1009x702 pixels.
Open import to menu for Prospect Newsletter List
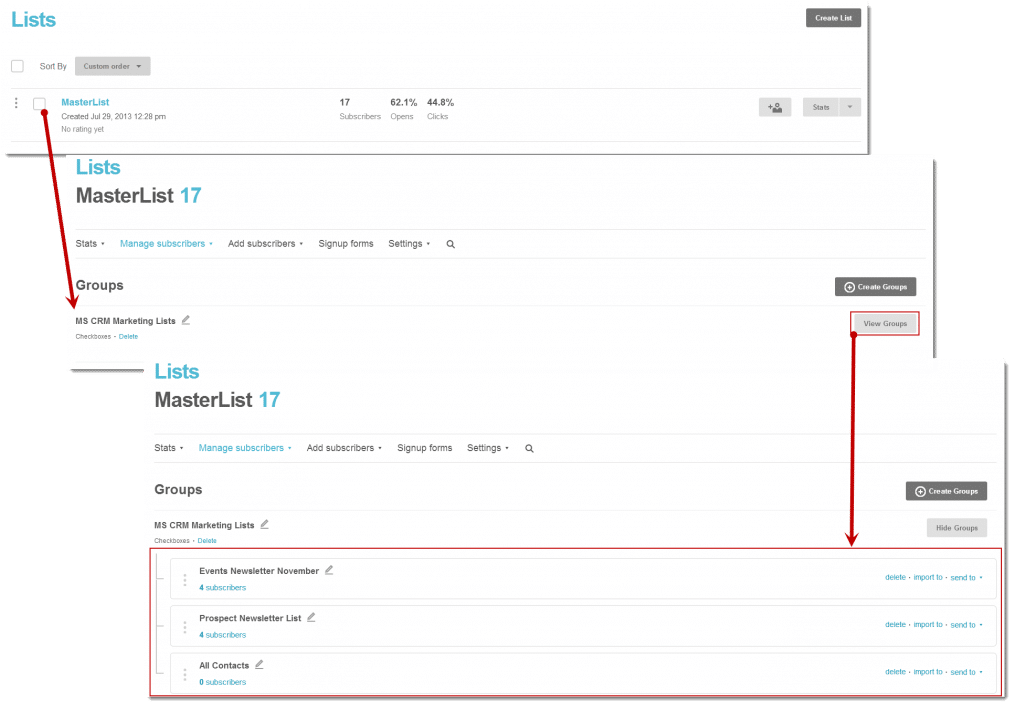click(x=927, y=625)
